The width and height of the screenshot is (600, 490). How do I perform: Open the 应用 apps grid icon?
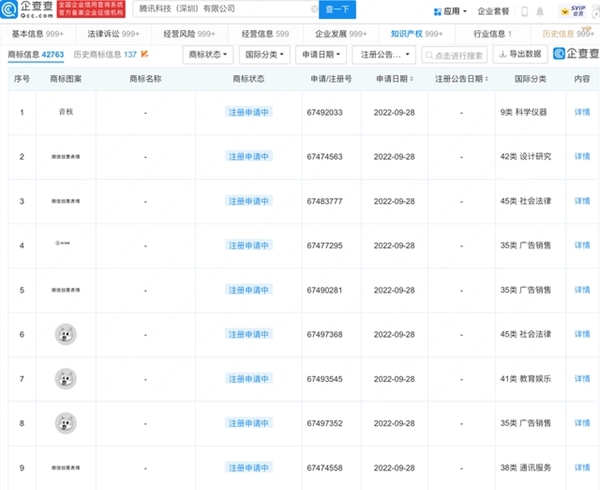coord(437,12)
